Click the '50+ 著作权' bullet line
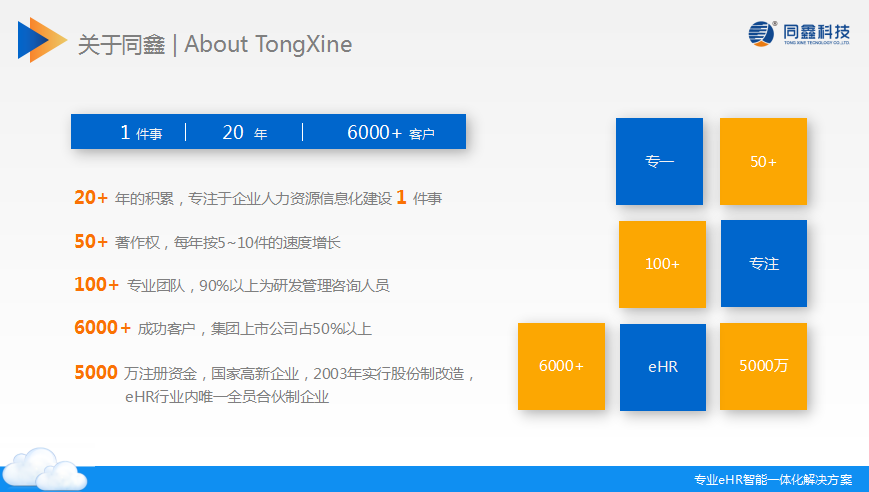869x492 pixels. point(214,242)
